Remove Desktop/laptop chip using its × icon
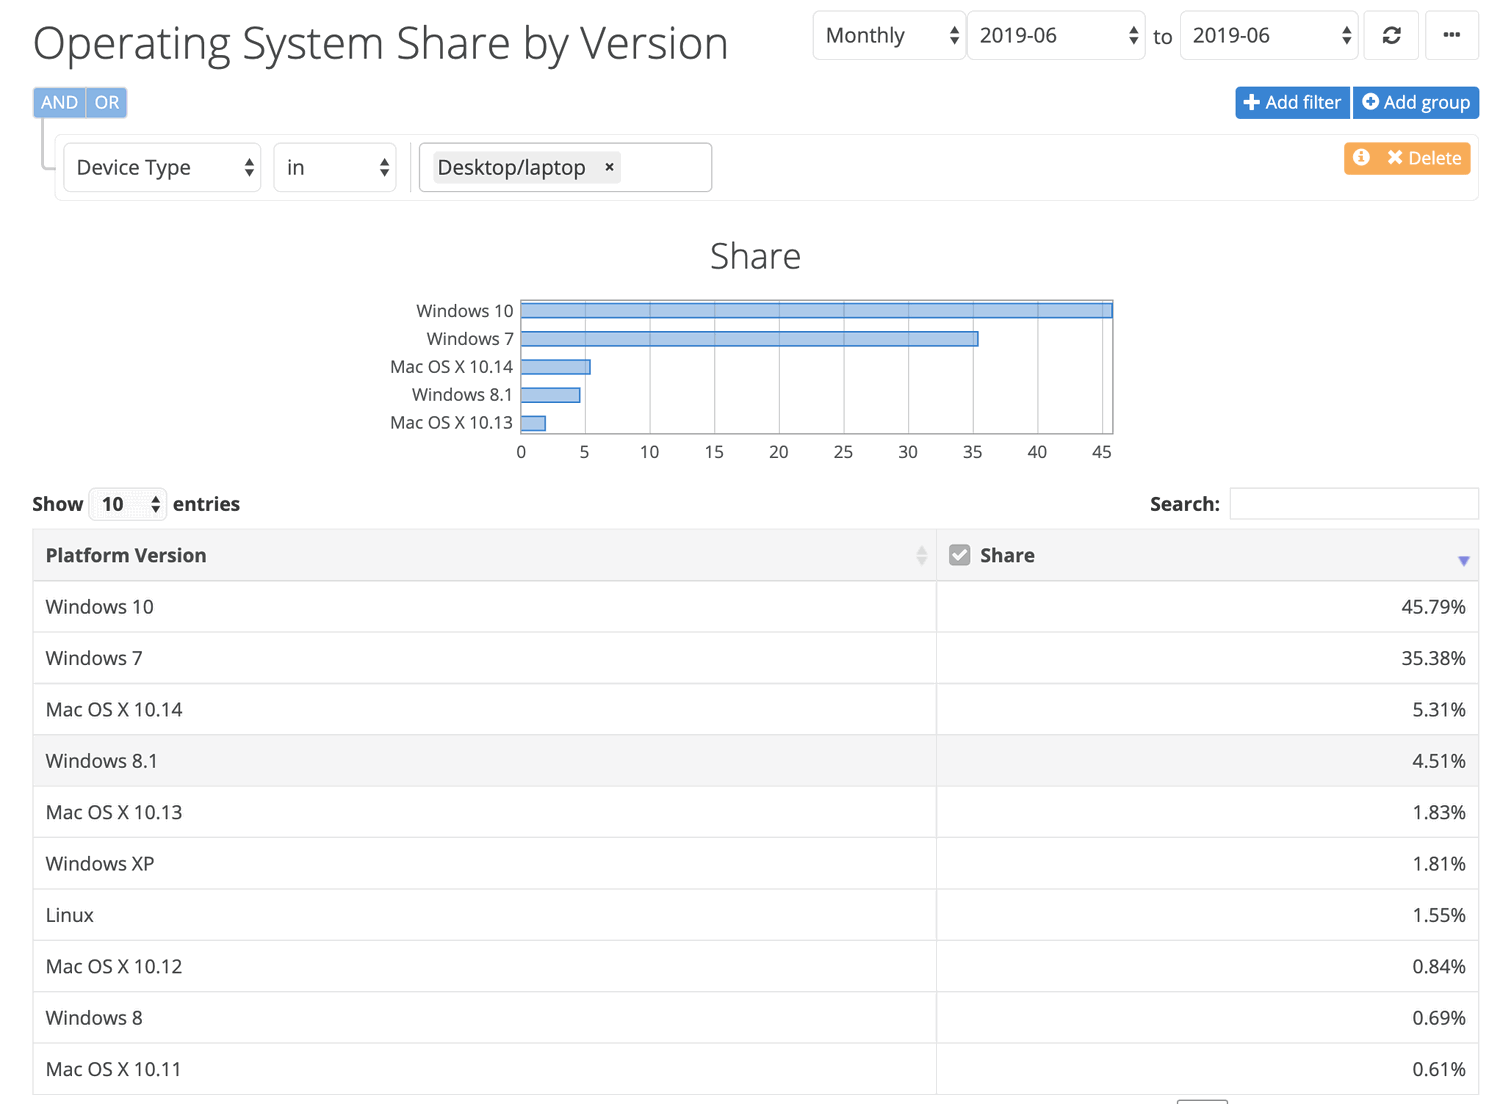 [609, 167]
